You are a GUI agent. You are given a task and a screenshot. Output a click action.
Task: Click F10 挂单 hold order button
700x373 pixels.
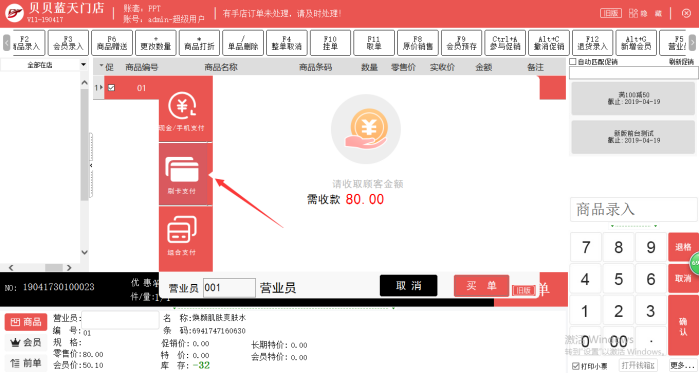[x=330, y=43]
